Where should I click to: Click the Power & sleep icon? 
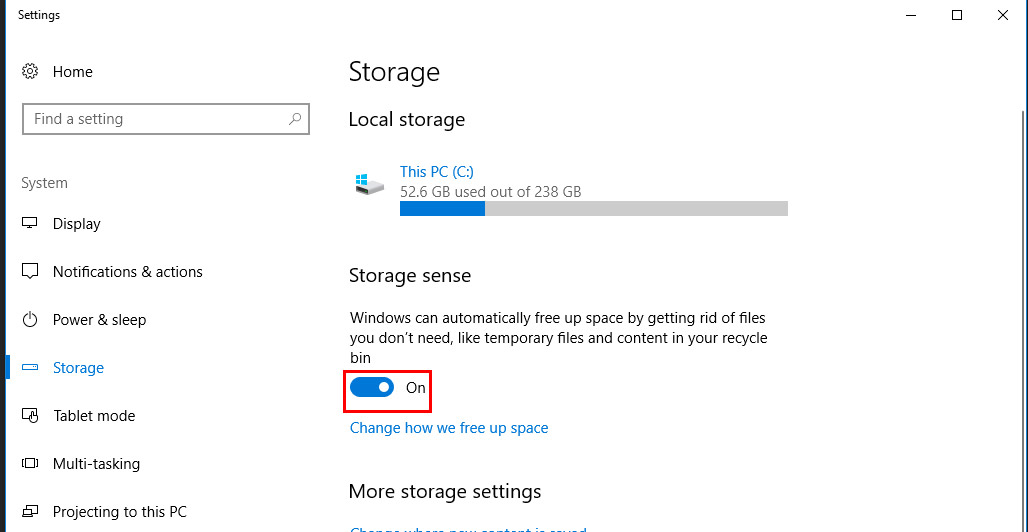point(30,319)
